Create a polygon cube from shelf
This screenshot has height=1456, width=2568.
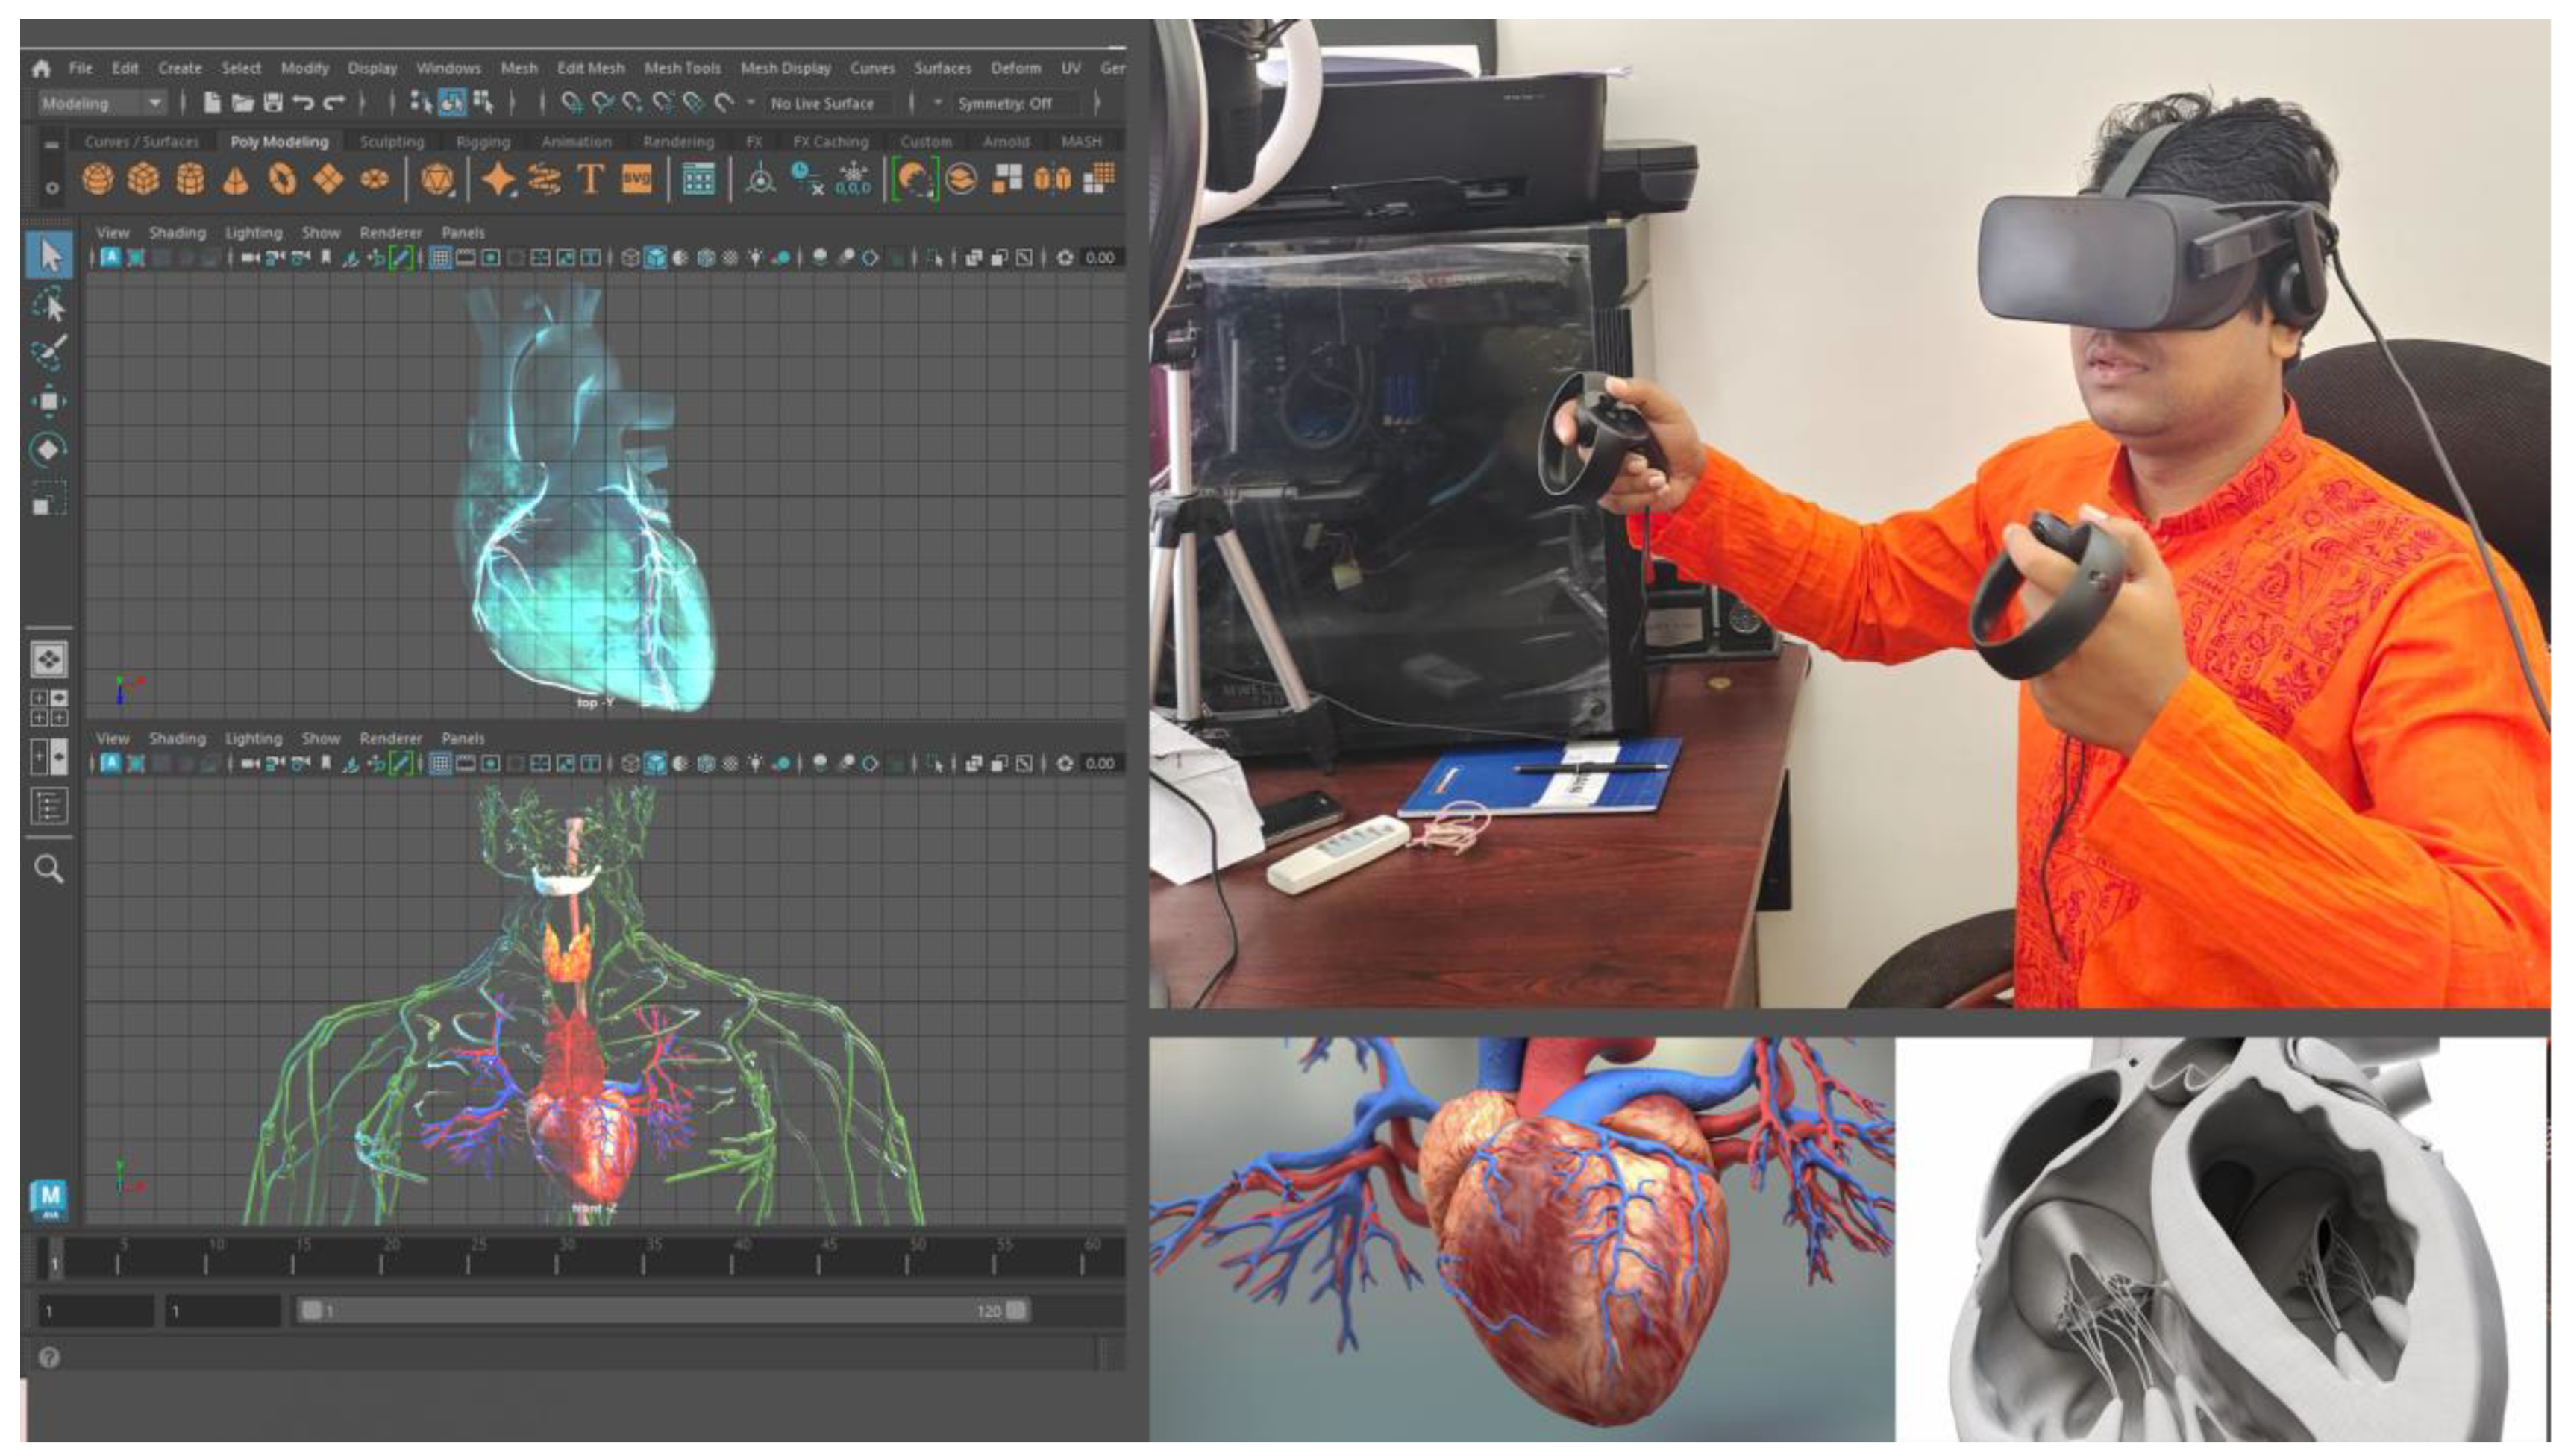click(x=143, y=180)
